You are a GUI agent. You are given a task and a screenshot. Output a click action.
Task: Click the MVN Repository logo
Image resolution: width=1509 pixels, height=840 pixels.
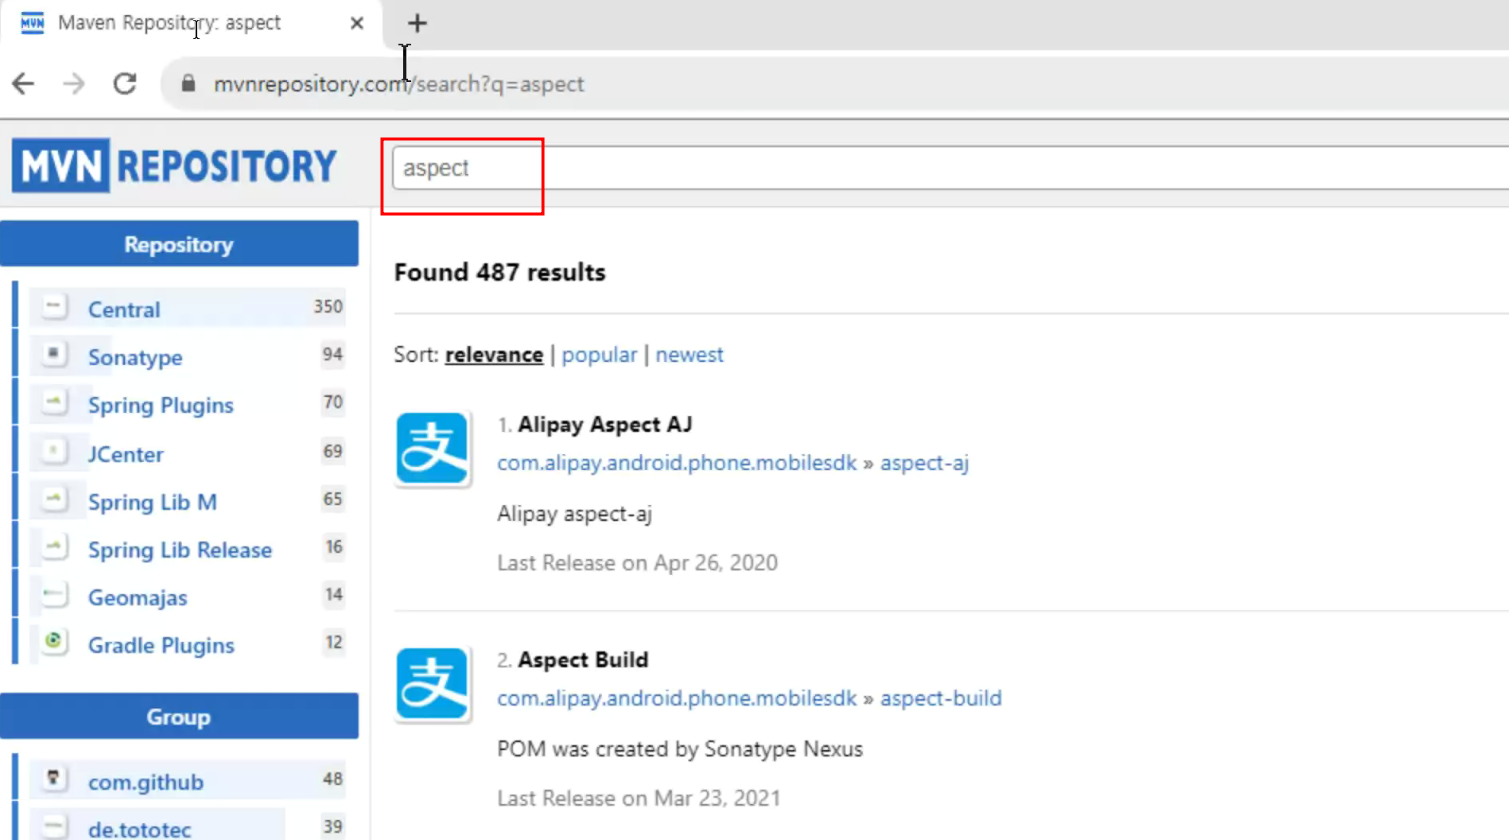(175, 166)
